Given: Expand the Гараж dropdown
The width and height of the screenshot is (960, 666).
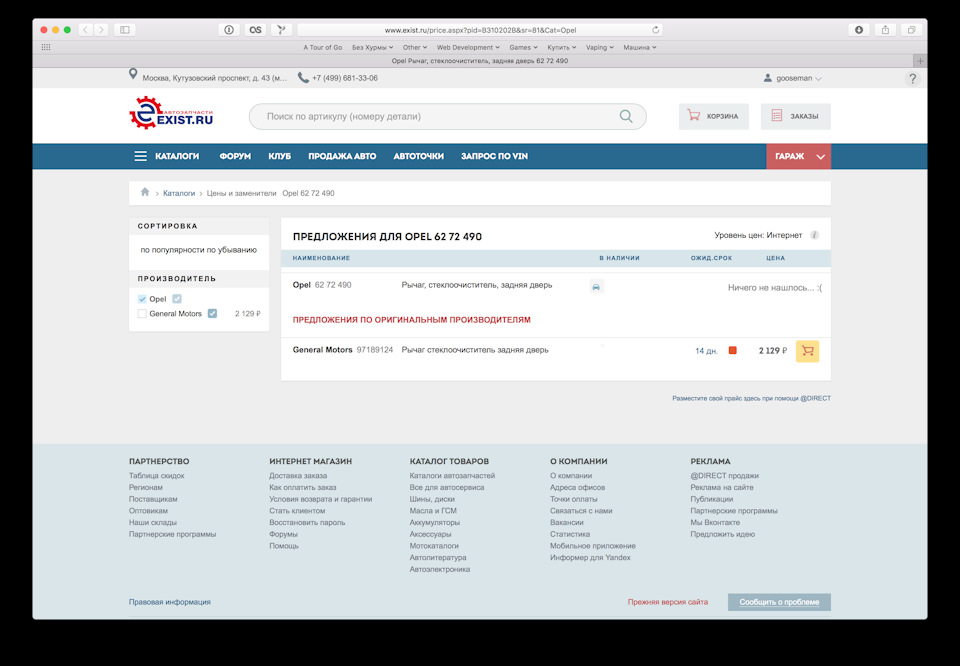Looking at the screenshot, I should pos(820,157).
